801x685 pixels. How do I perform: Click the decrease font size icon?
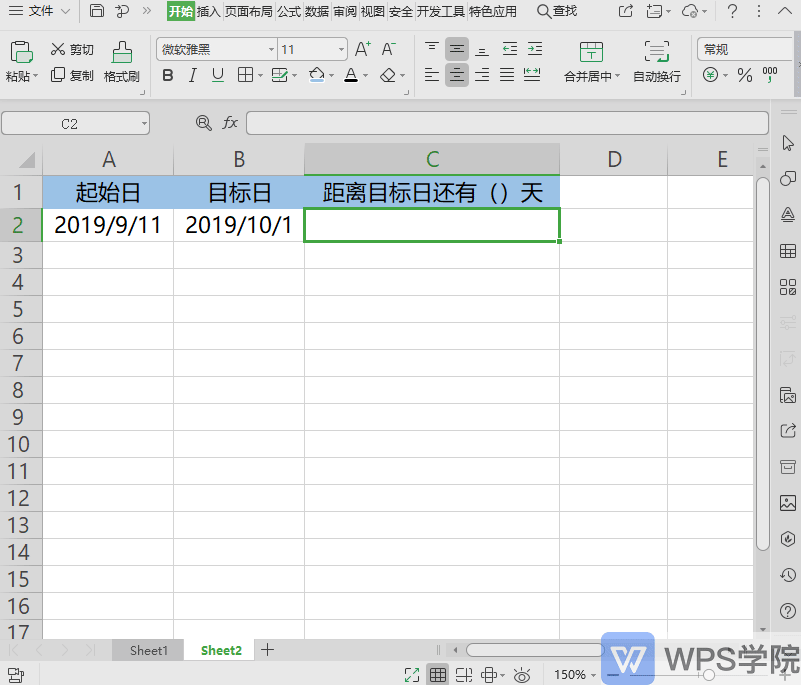pos(388,49)
